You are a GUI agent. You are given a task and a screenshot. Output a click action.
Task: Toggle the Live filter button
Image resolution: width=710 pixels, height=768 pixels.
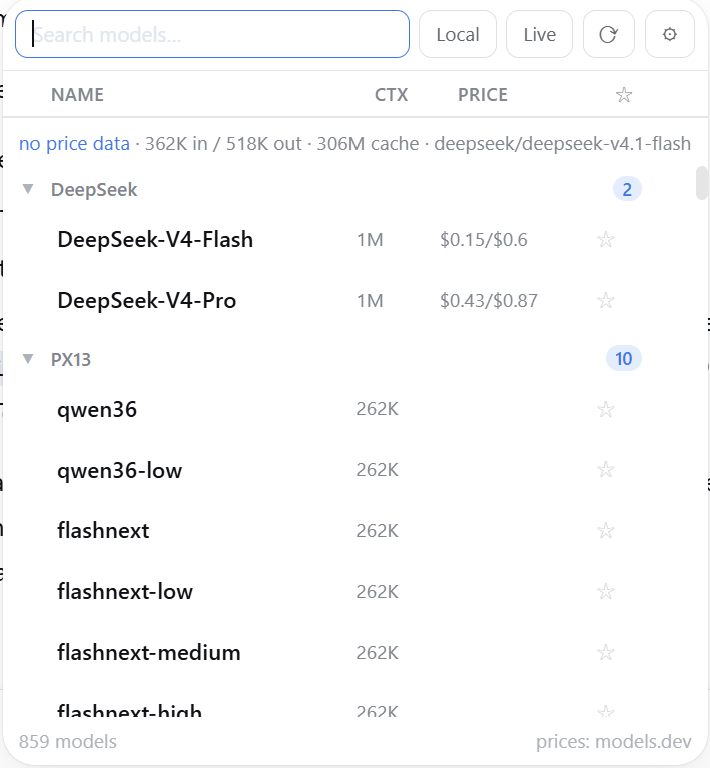[539, 34]
